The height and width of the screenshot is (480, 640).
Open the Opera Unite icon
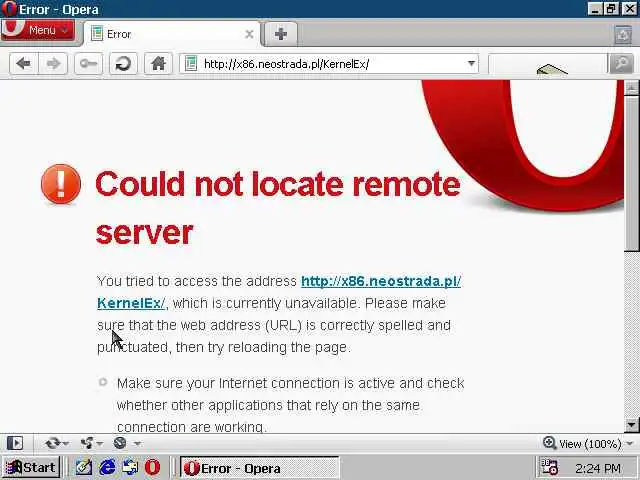coord(87,443)
